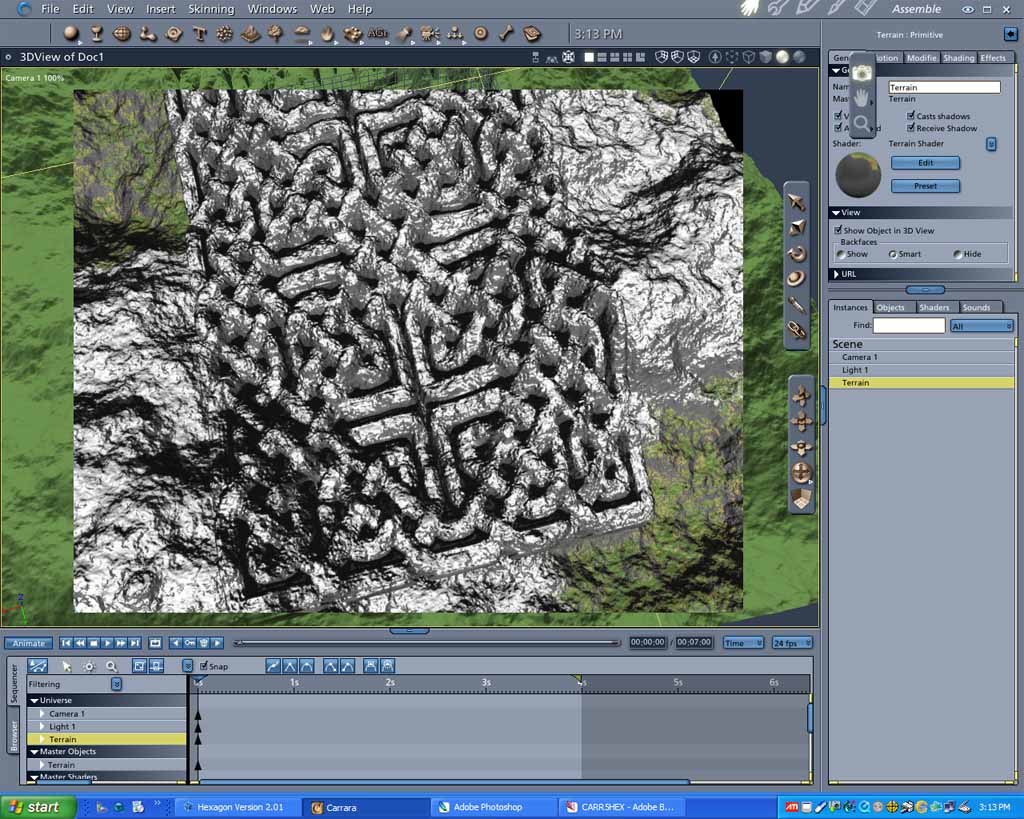Select the sphere primitive tool in toolbar

71,33
